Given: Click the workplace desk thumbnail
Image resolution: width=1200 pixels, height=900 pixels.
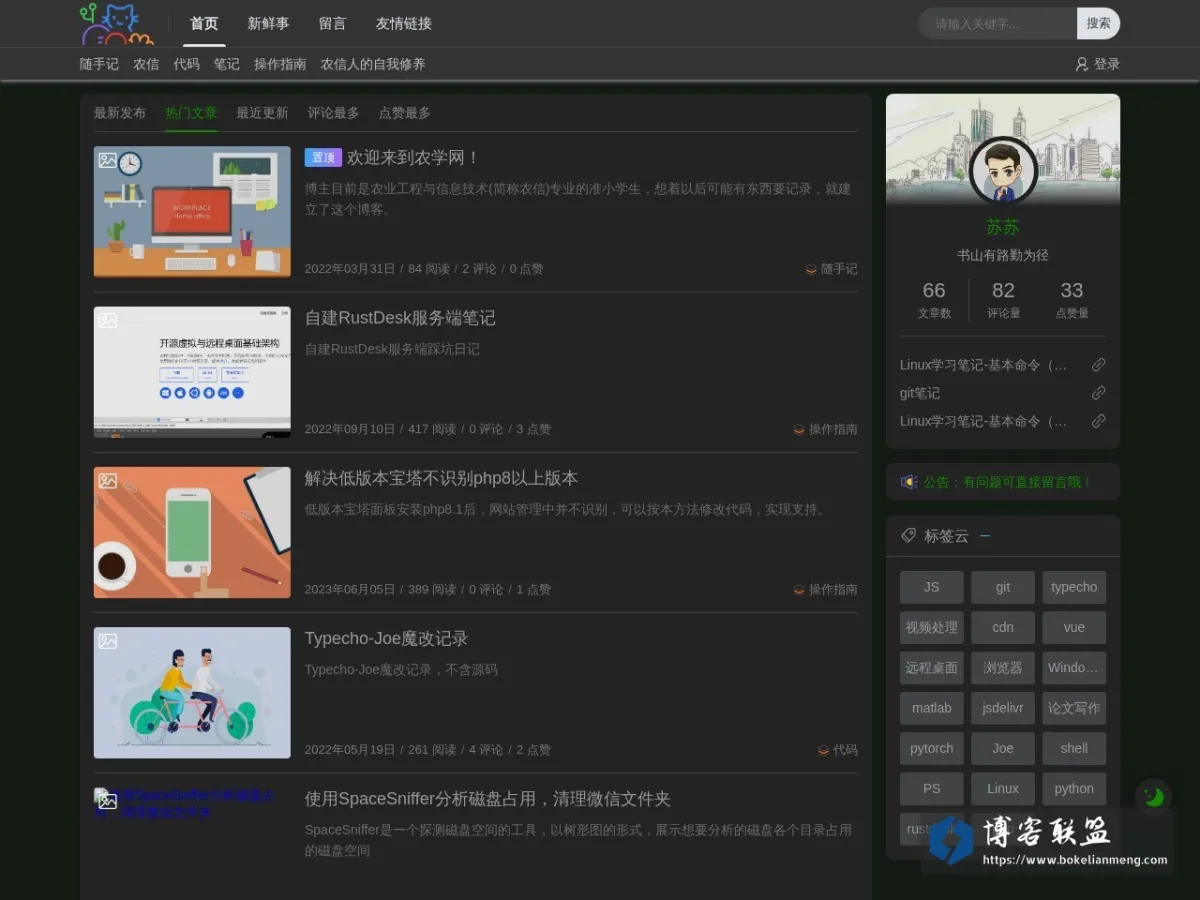Looking at the screenshot, I should click(x=192, y=212).
